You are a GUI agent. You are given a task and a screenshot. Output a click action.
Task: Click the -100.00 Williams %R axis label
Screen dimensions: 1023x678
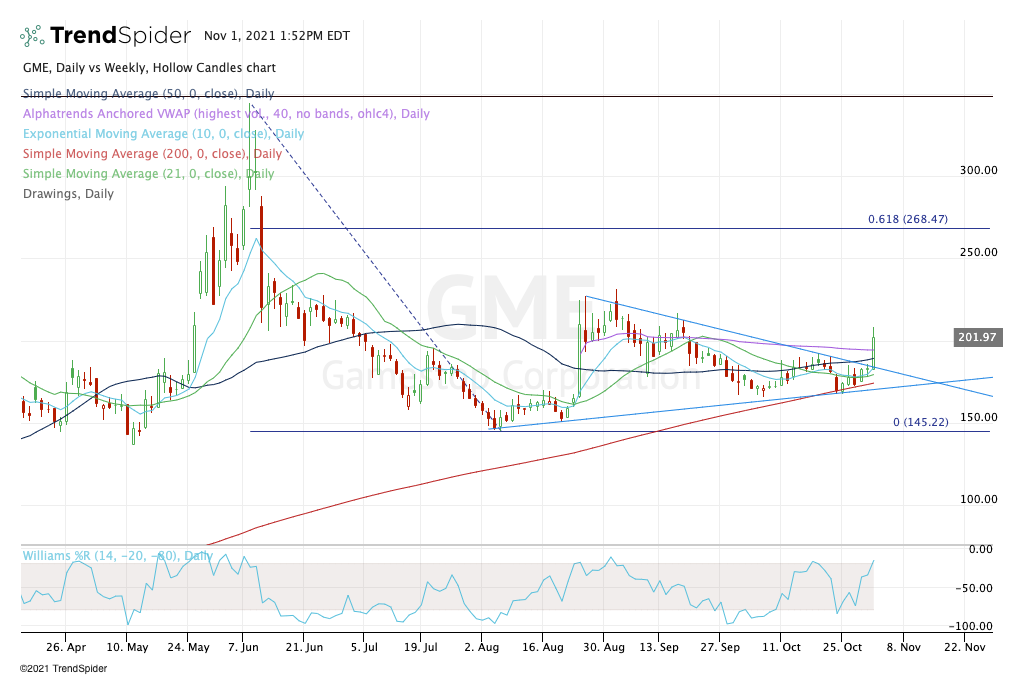[x=972, y=626]
